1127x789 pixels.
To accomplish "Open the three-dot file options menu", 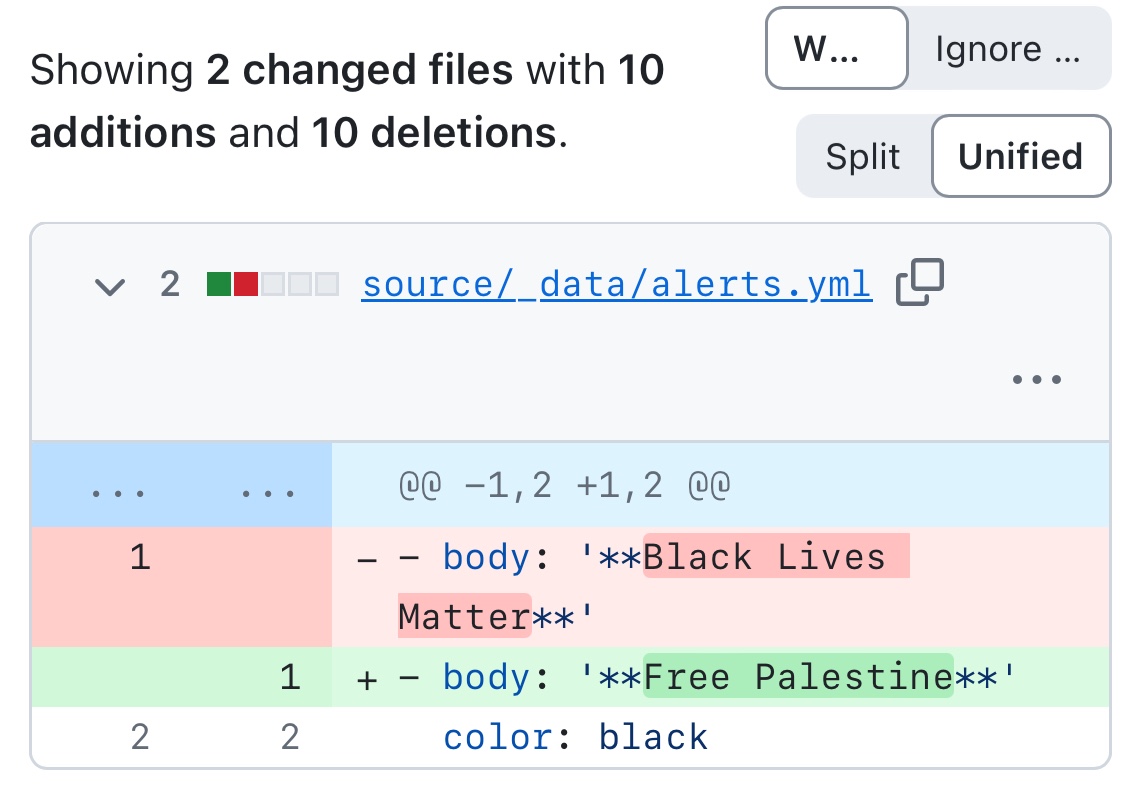I will click(x=1036, y=379).
